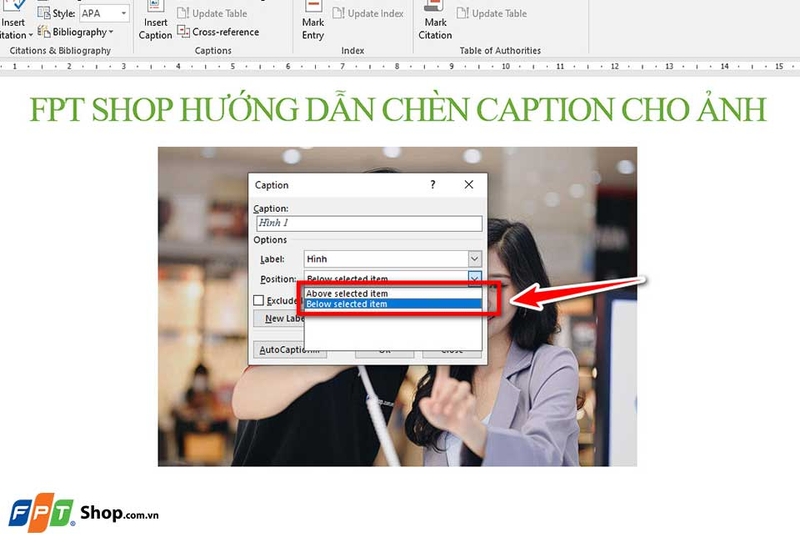Select Above selected item option

coord(393,293)
